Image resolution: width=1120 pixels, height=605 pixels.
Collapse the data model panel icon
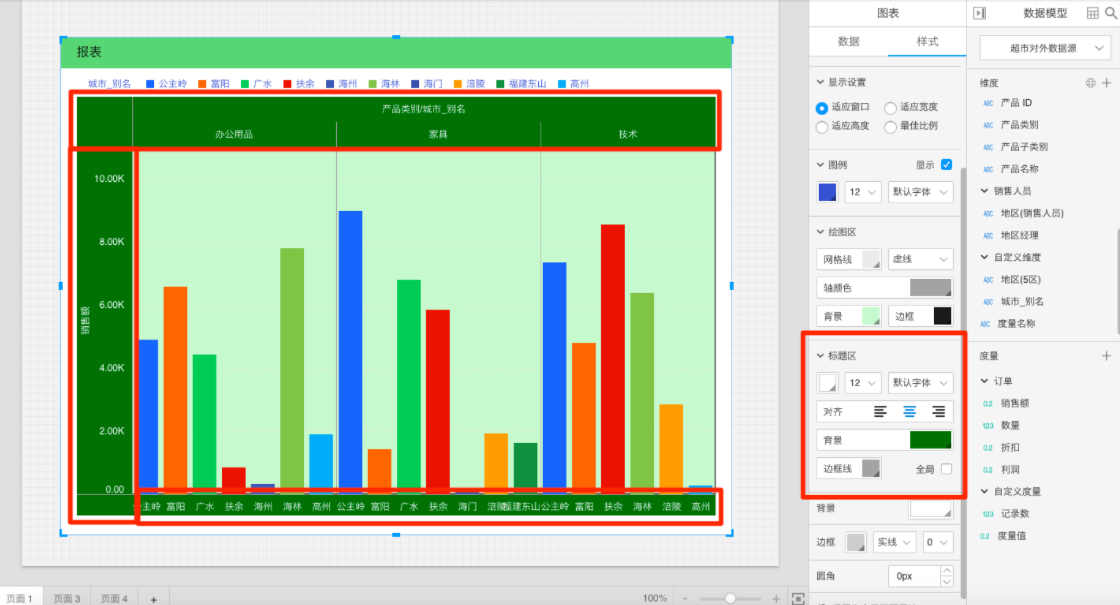coord(979,13)
